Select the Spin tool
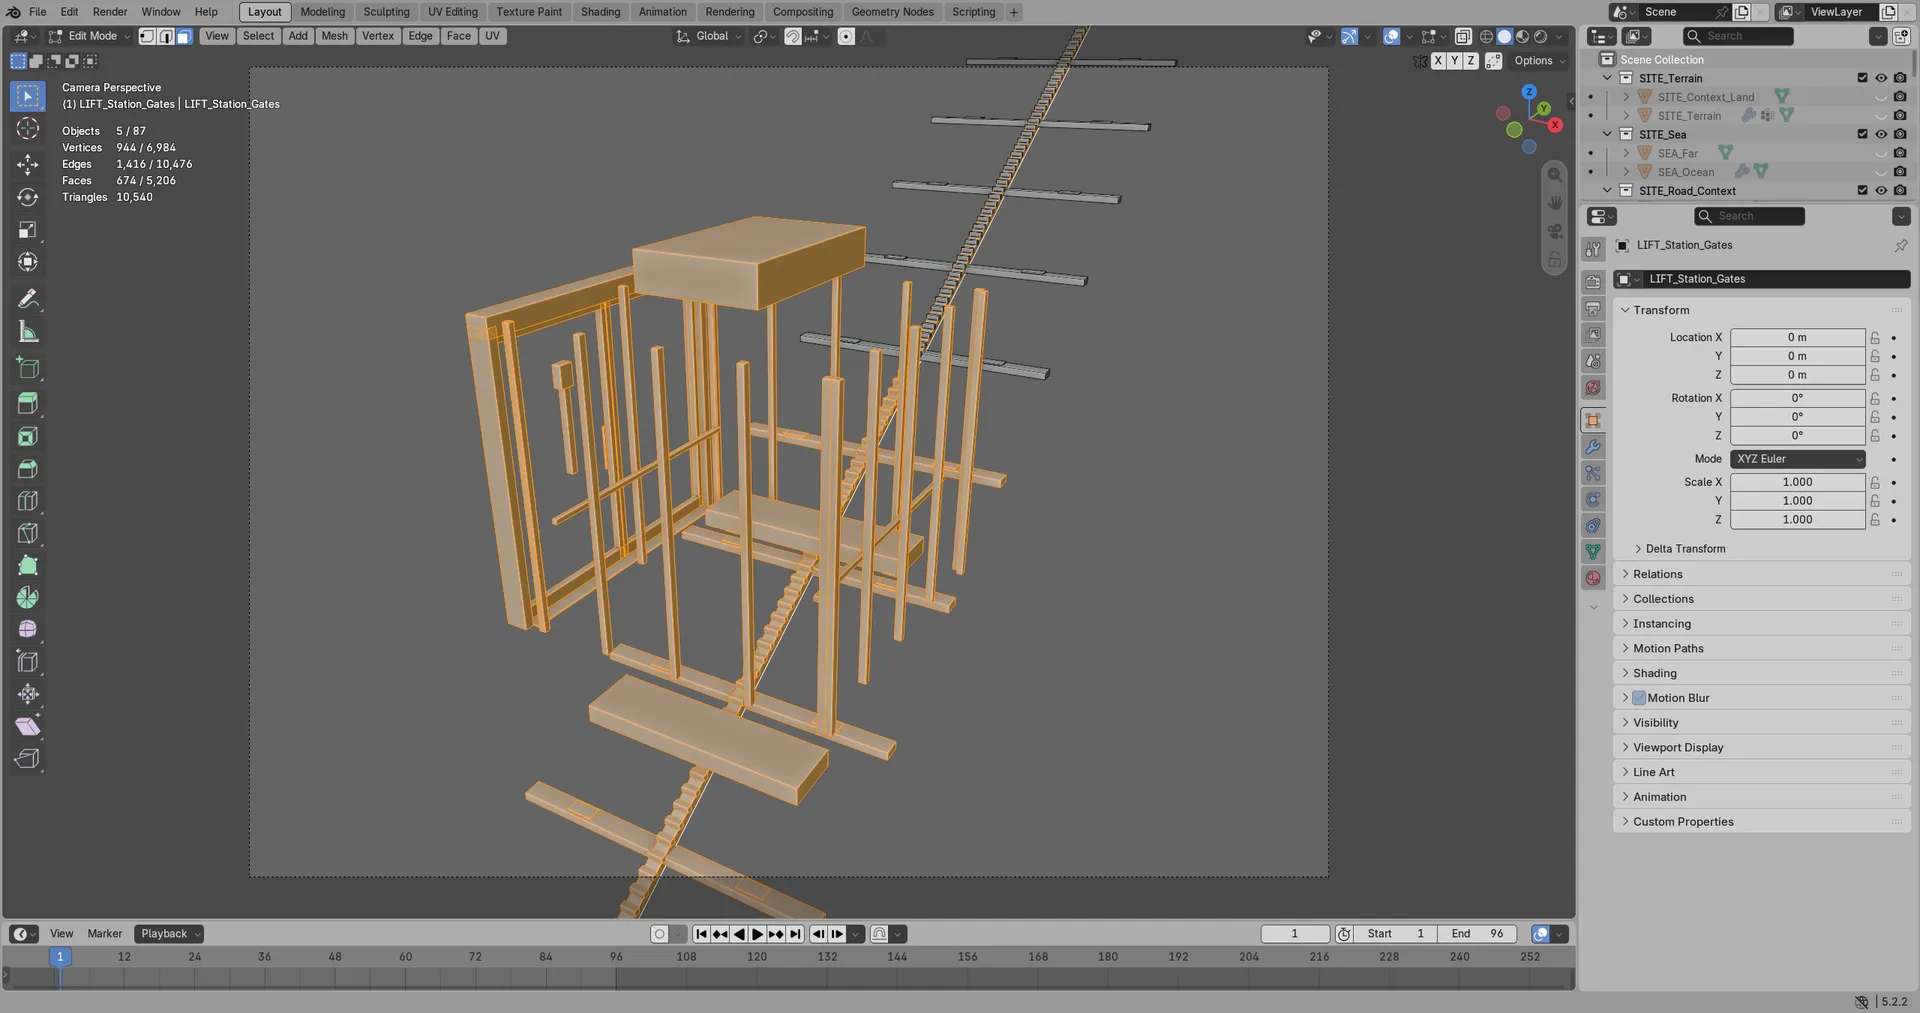The width and height of the screenshot is (1920, 1013). click(x=28, y=598)
